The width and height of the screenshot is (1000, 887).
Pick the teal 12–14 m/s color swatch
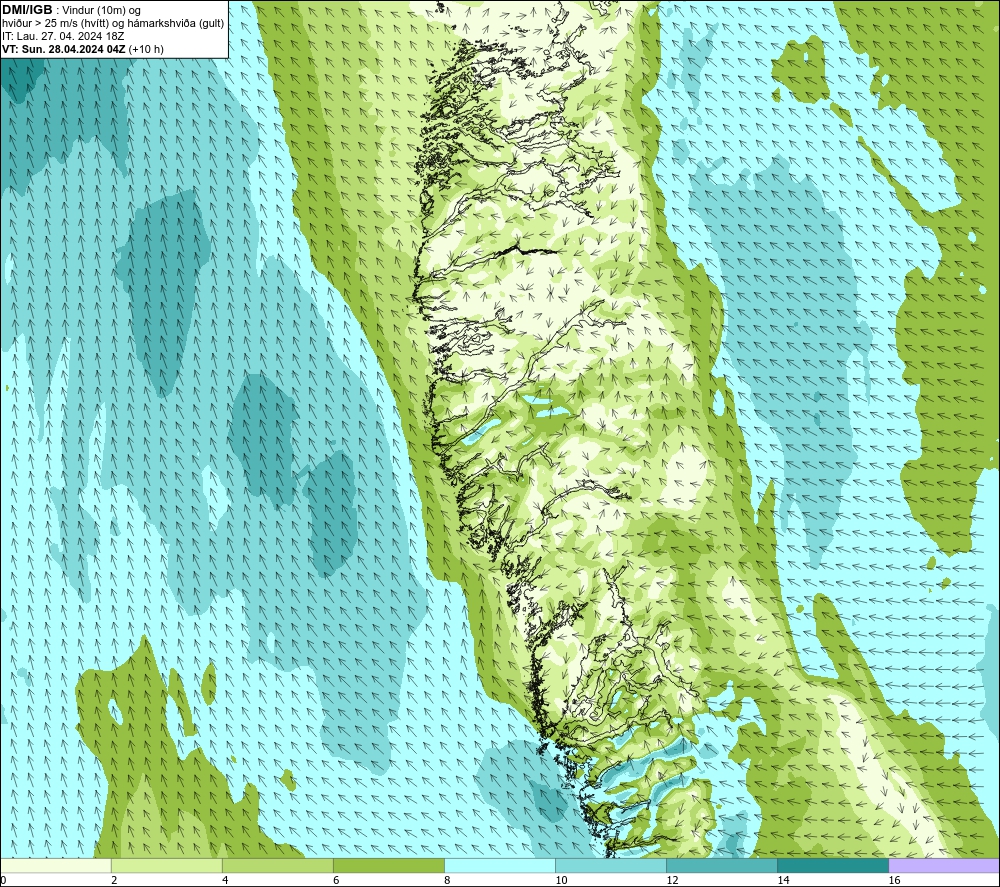tap(721, 865)
